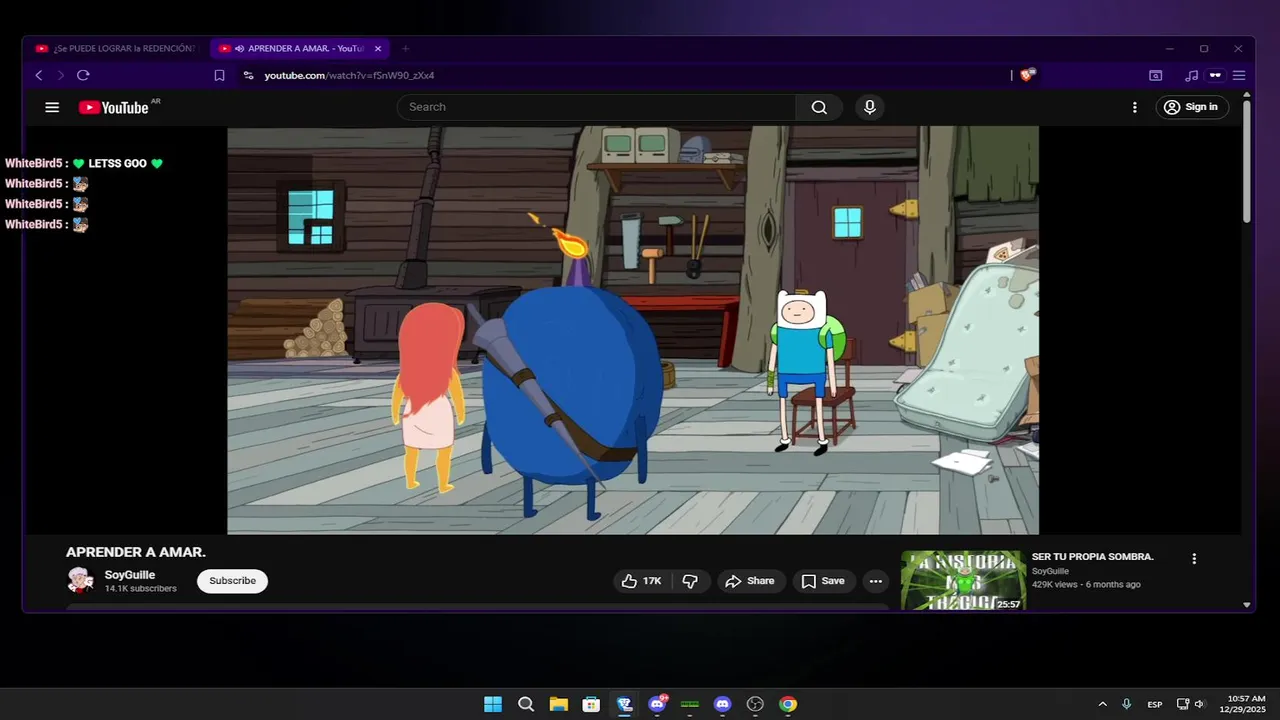
Task: Select the youtube.com address bar URL
Action: tap(349, 75)
